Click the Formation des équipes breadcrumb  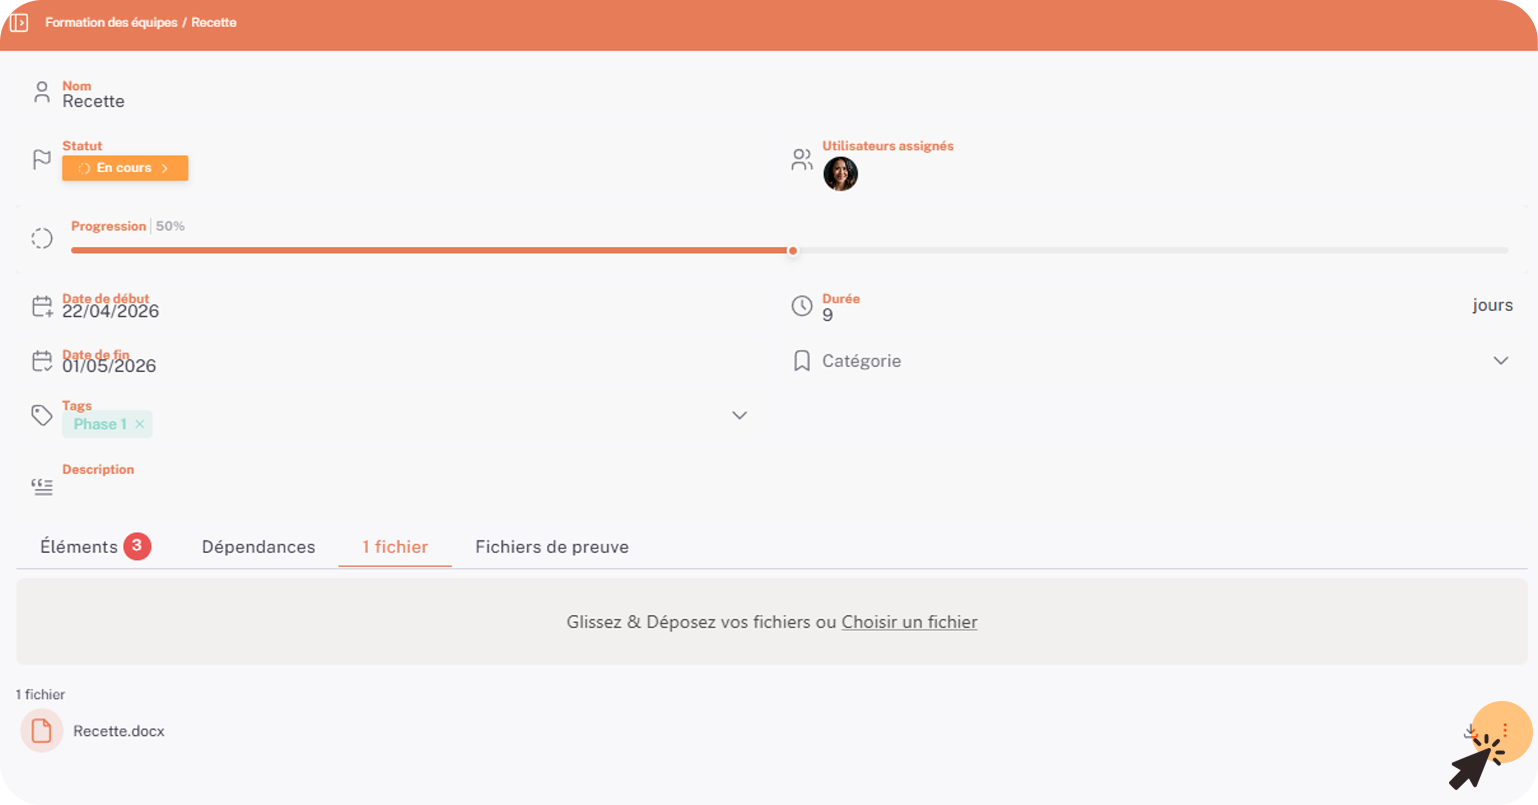click(111, 22)
